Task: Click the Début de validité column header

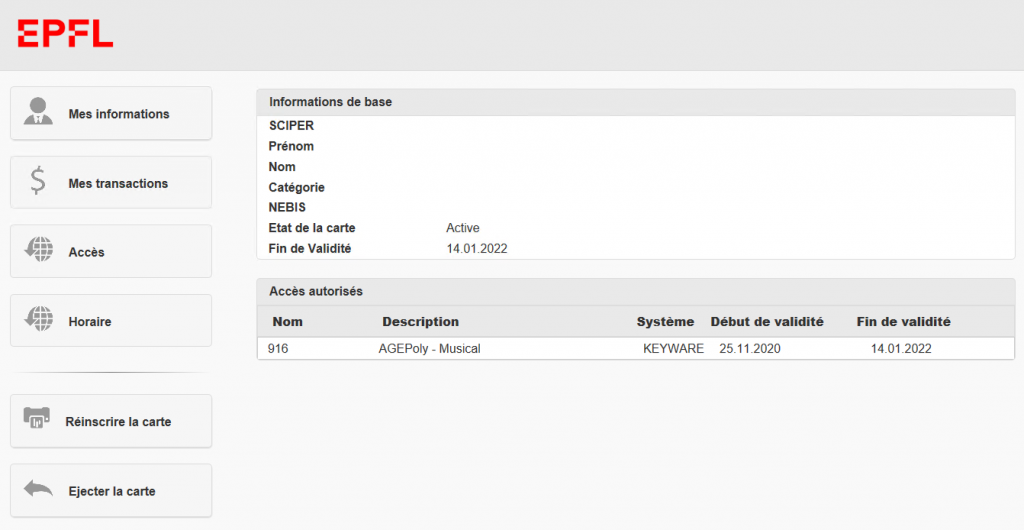Action: tap(766, 322)
